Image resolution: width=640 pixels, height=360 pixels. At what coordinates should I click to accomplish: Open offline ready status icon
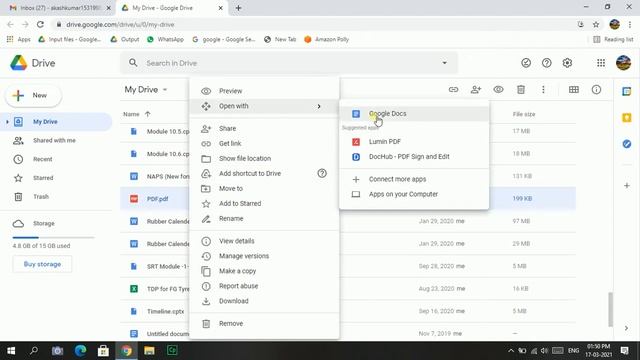pyautogui.click(x=526, y=63)
